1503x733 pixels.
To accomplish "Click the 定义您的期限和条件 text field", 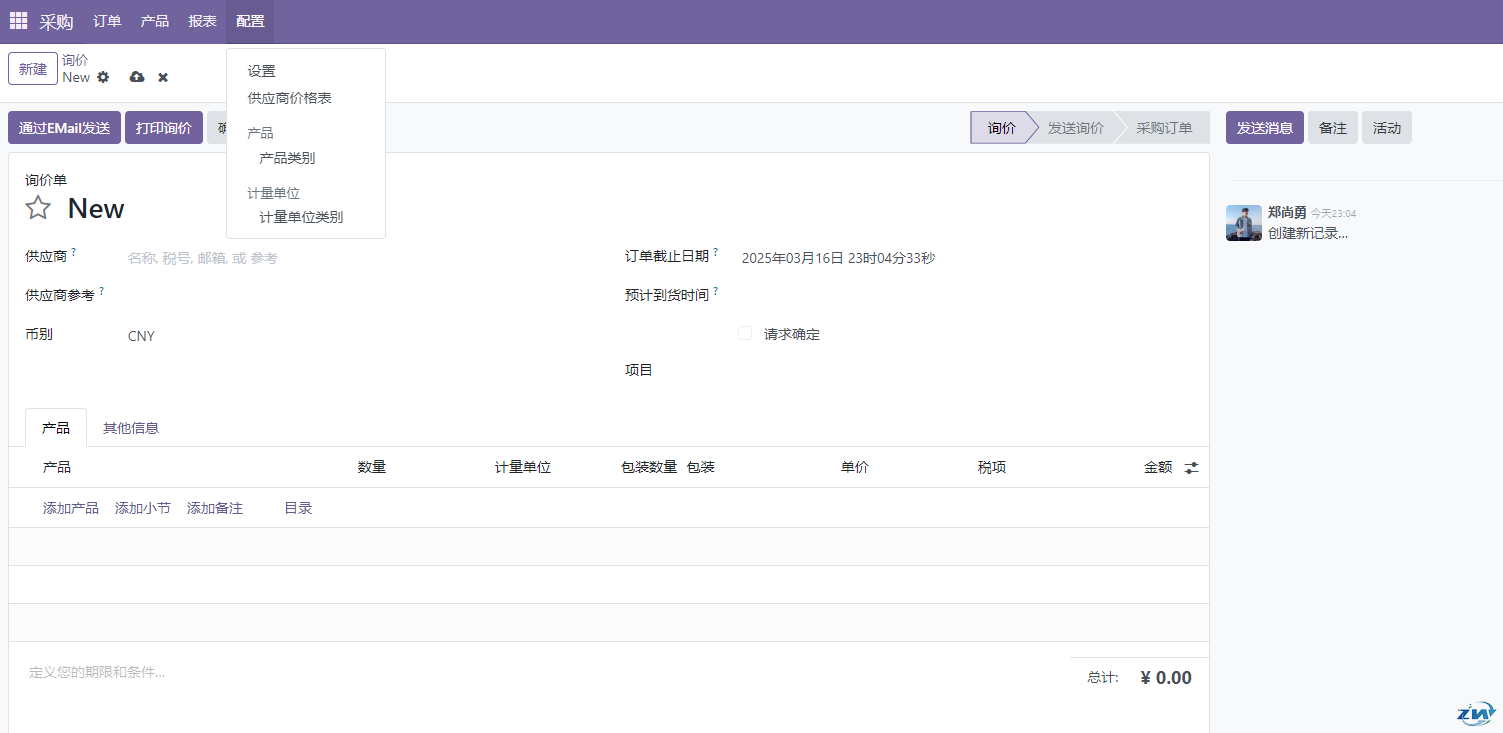I will click(x=300, y=672).
